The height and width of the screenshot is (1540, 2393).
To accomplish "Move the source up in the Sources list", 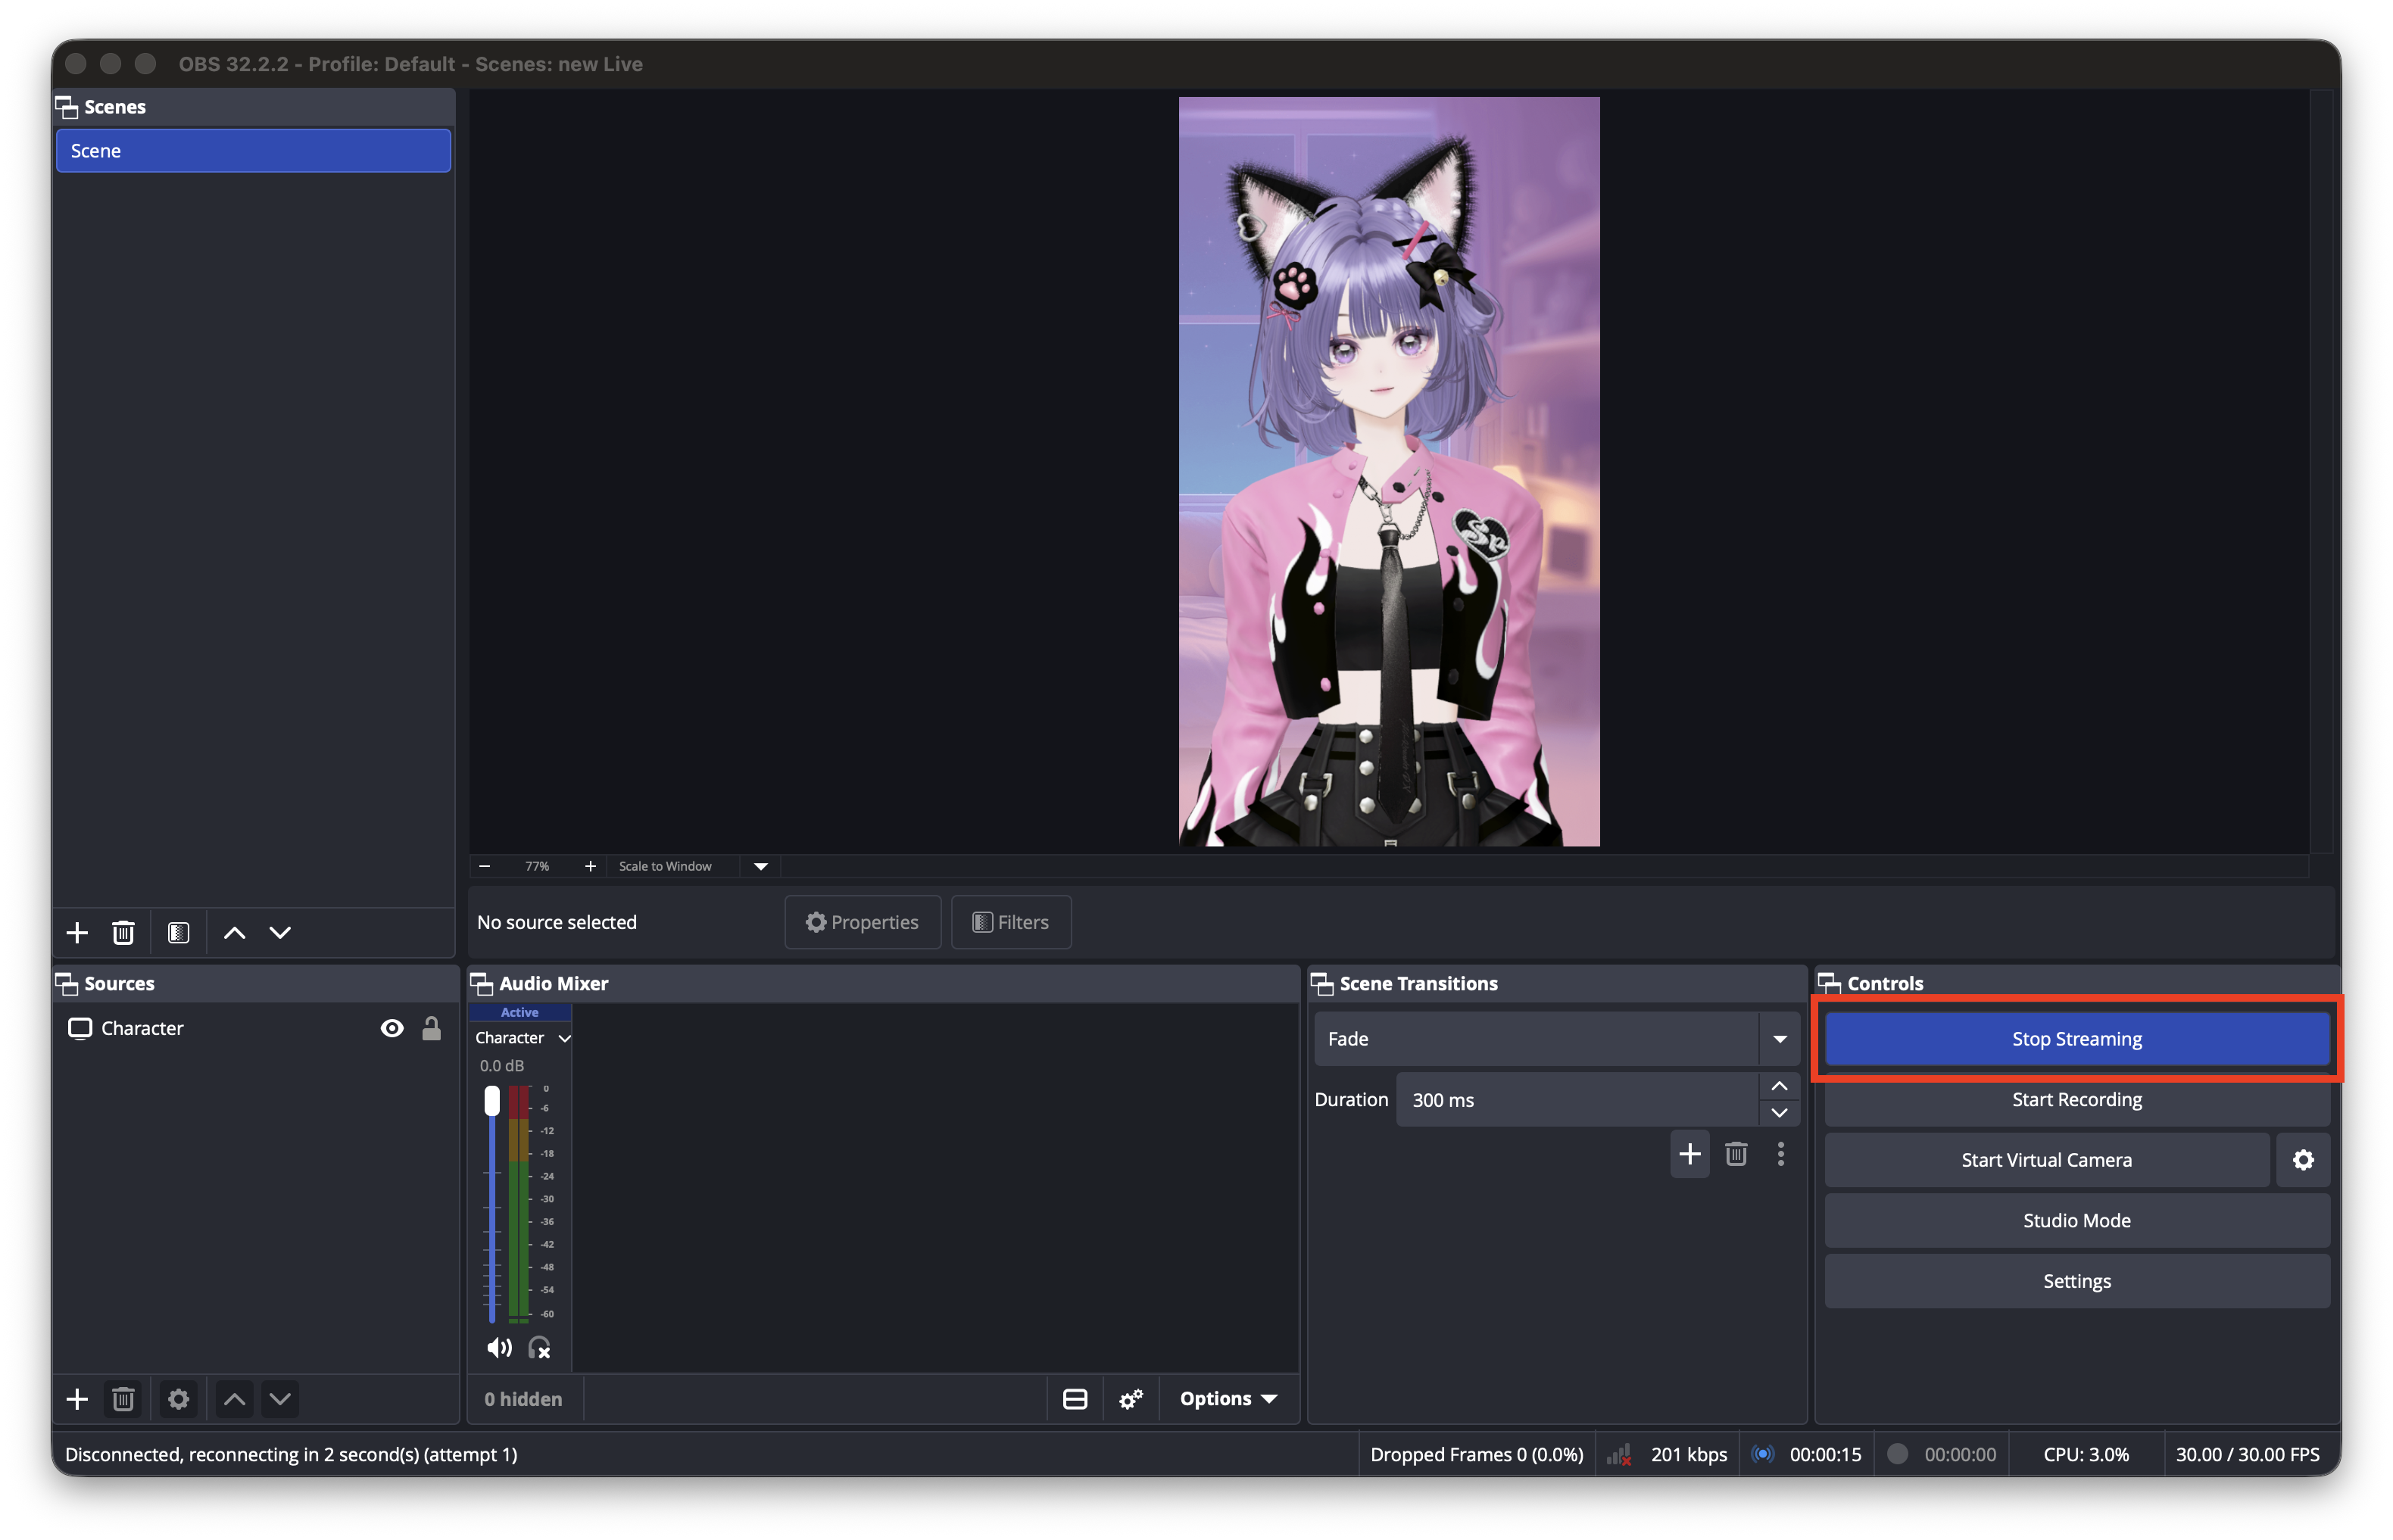I will point(234,1399).
